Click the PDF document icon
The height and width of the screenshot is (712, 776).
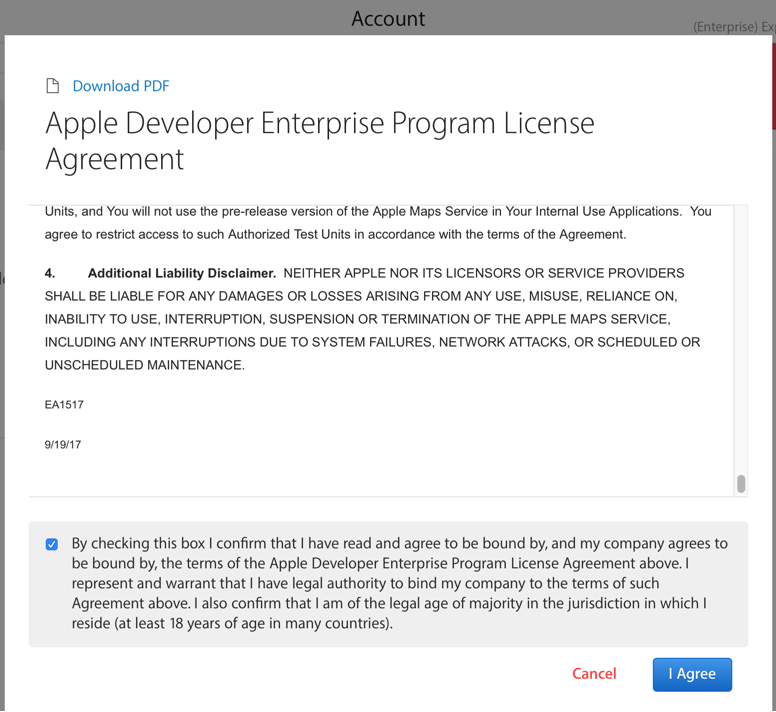52,86
